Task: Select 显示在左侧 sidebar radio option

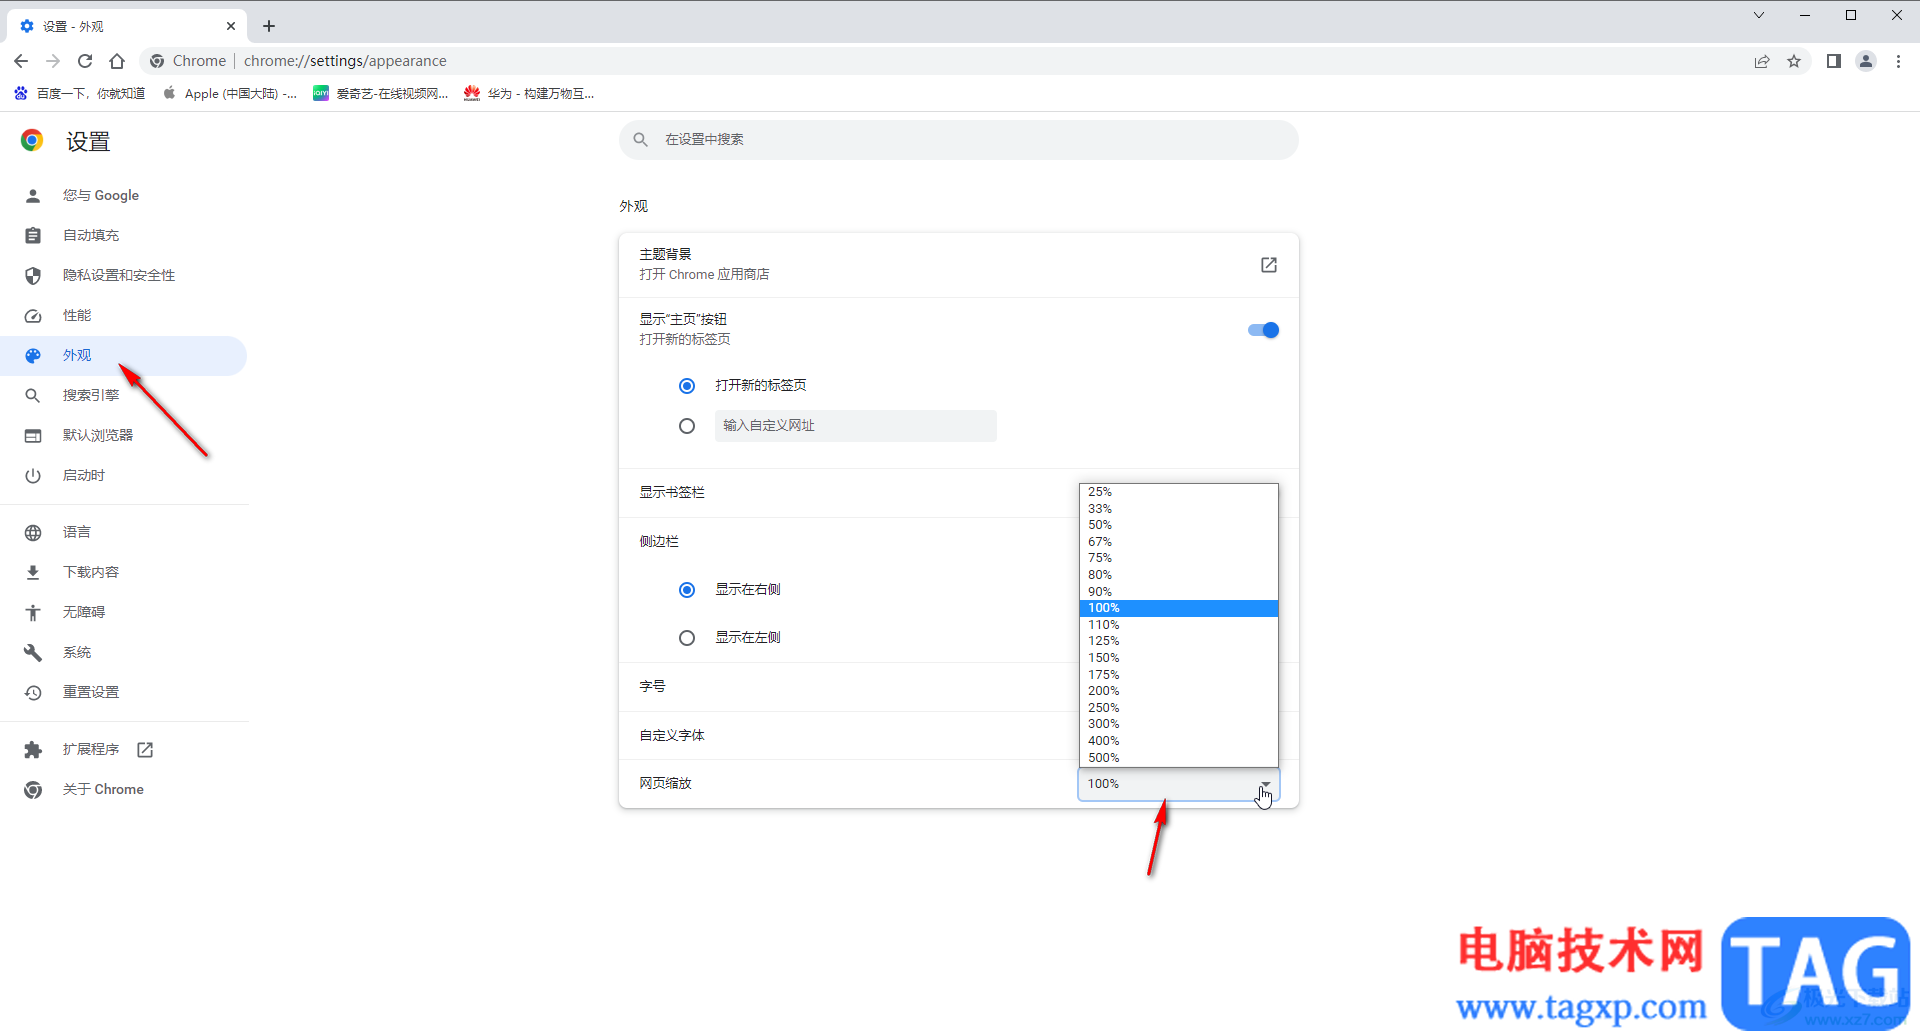Action: coord(687,638)
